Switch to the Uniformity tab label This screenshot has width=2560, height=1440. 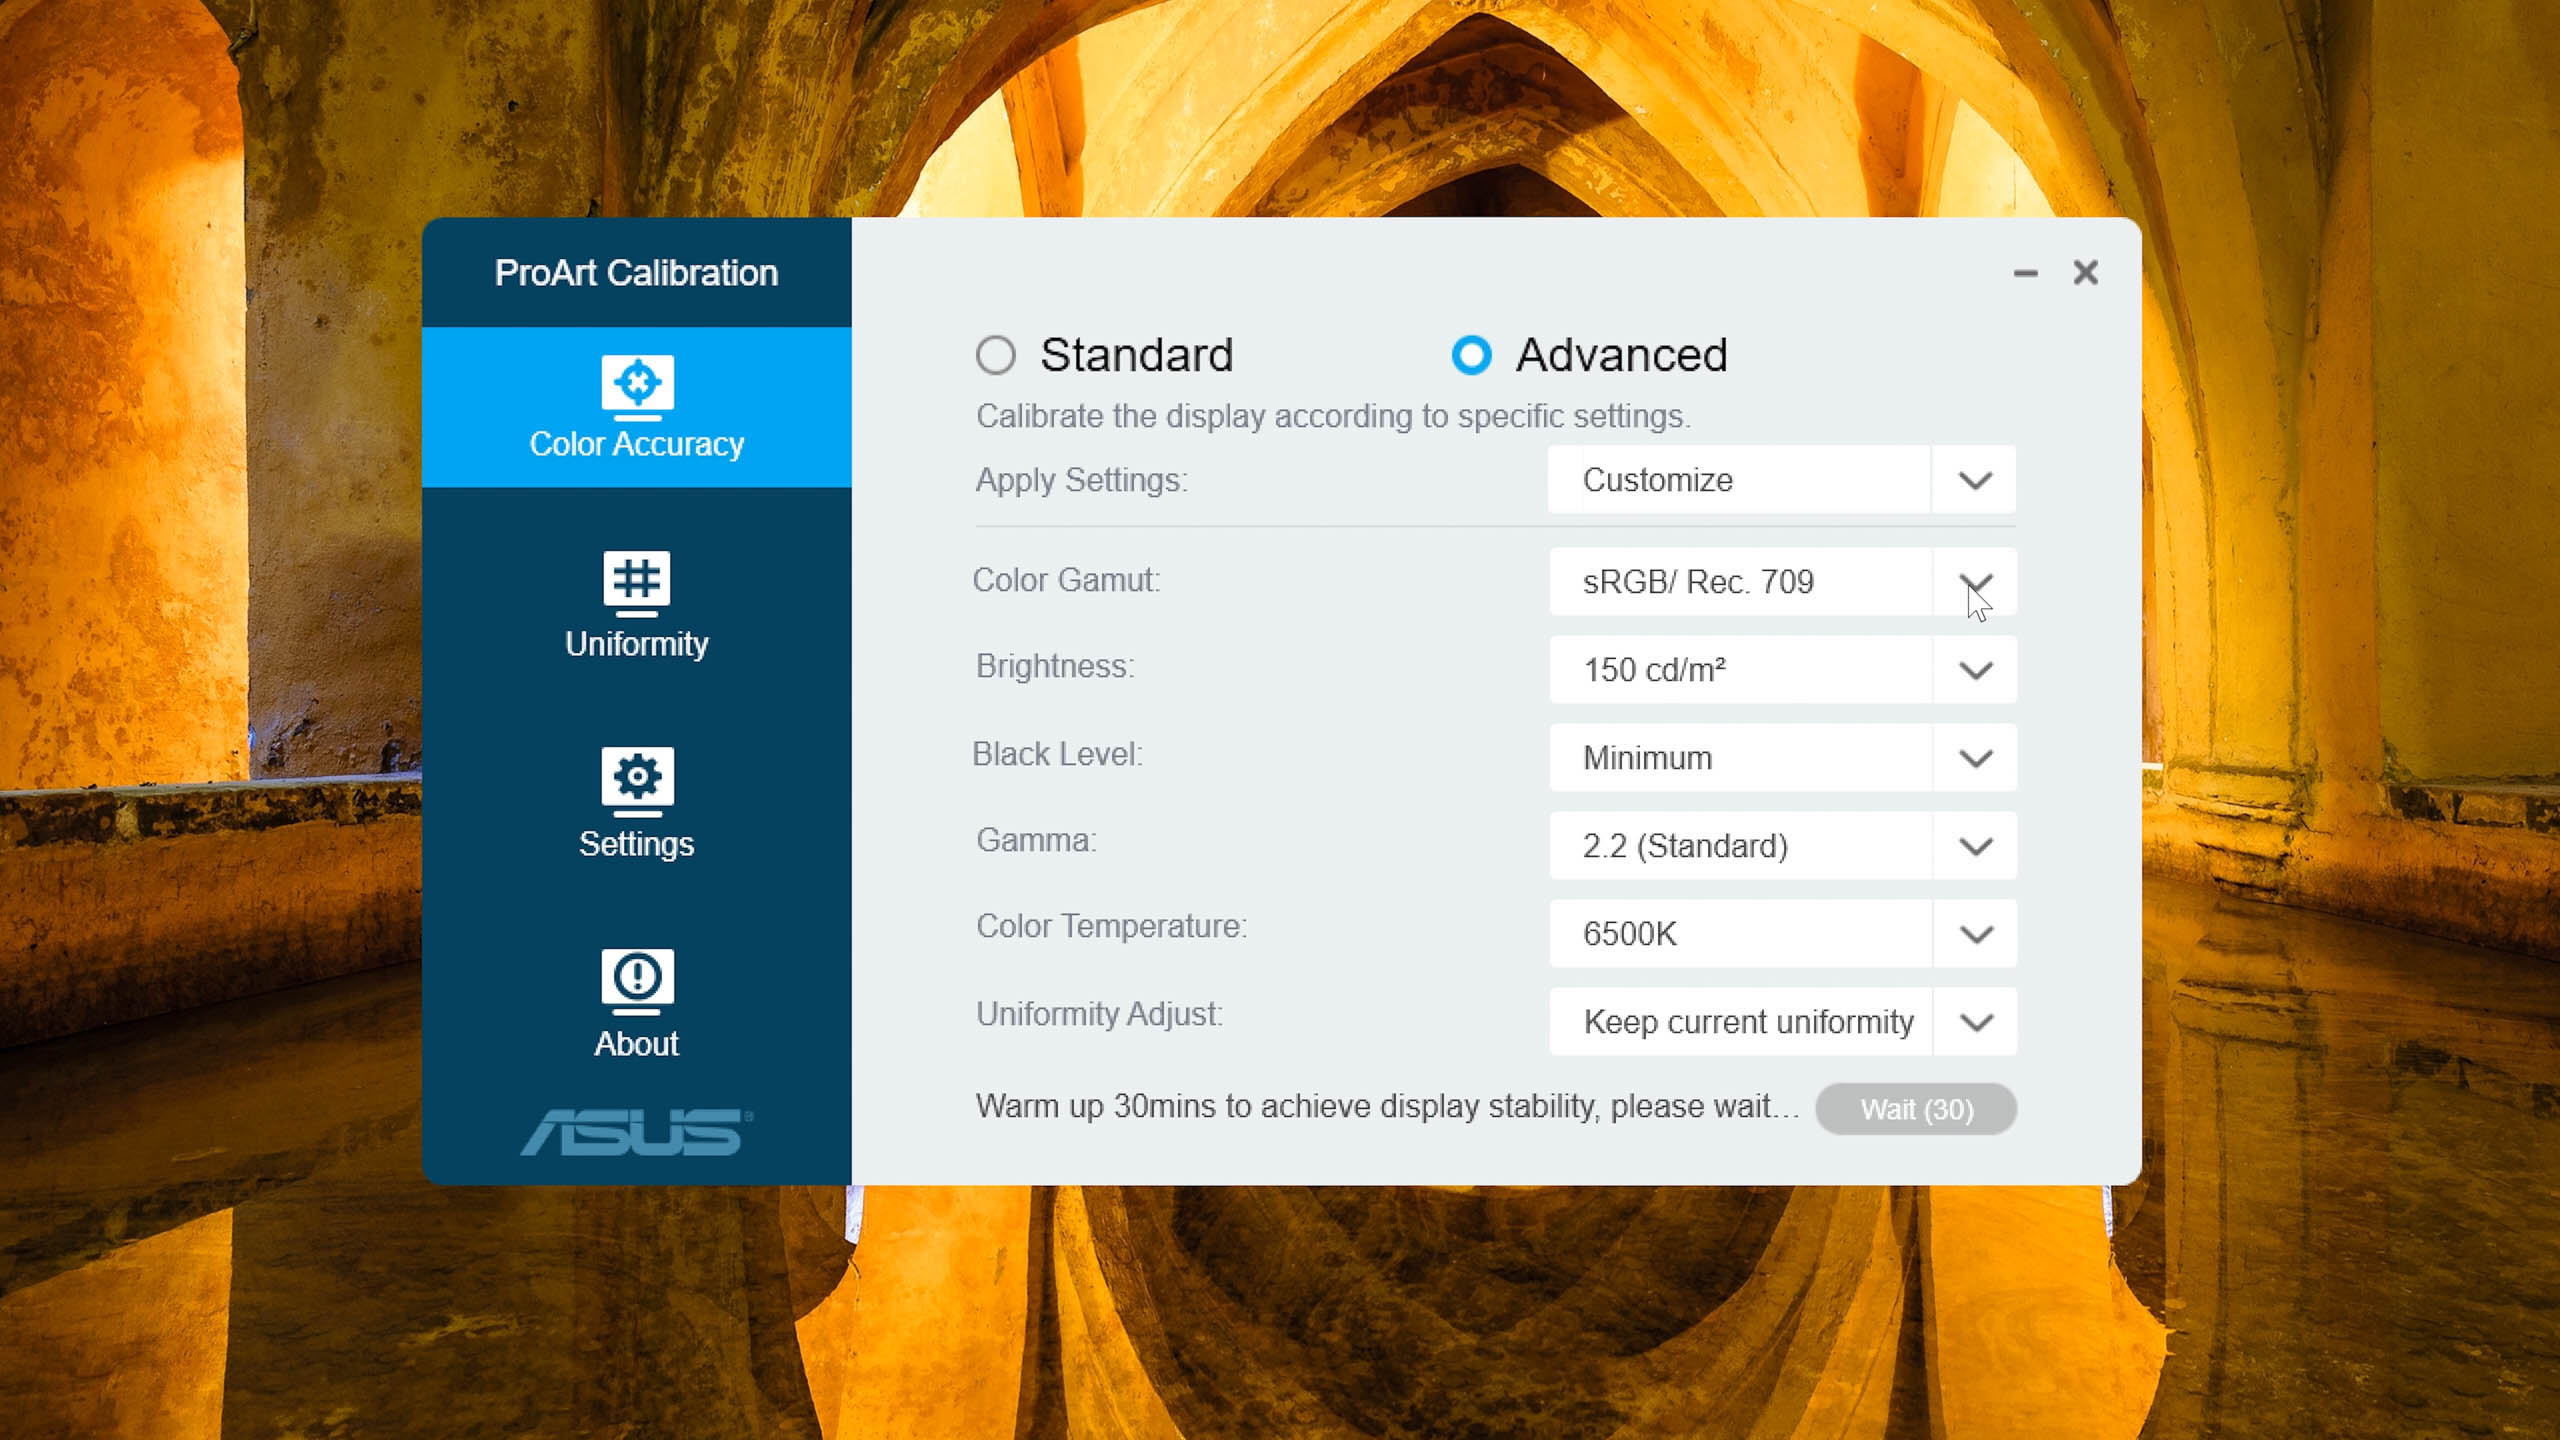(637, 644)
